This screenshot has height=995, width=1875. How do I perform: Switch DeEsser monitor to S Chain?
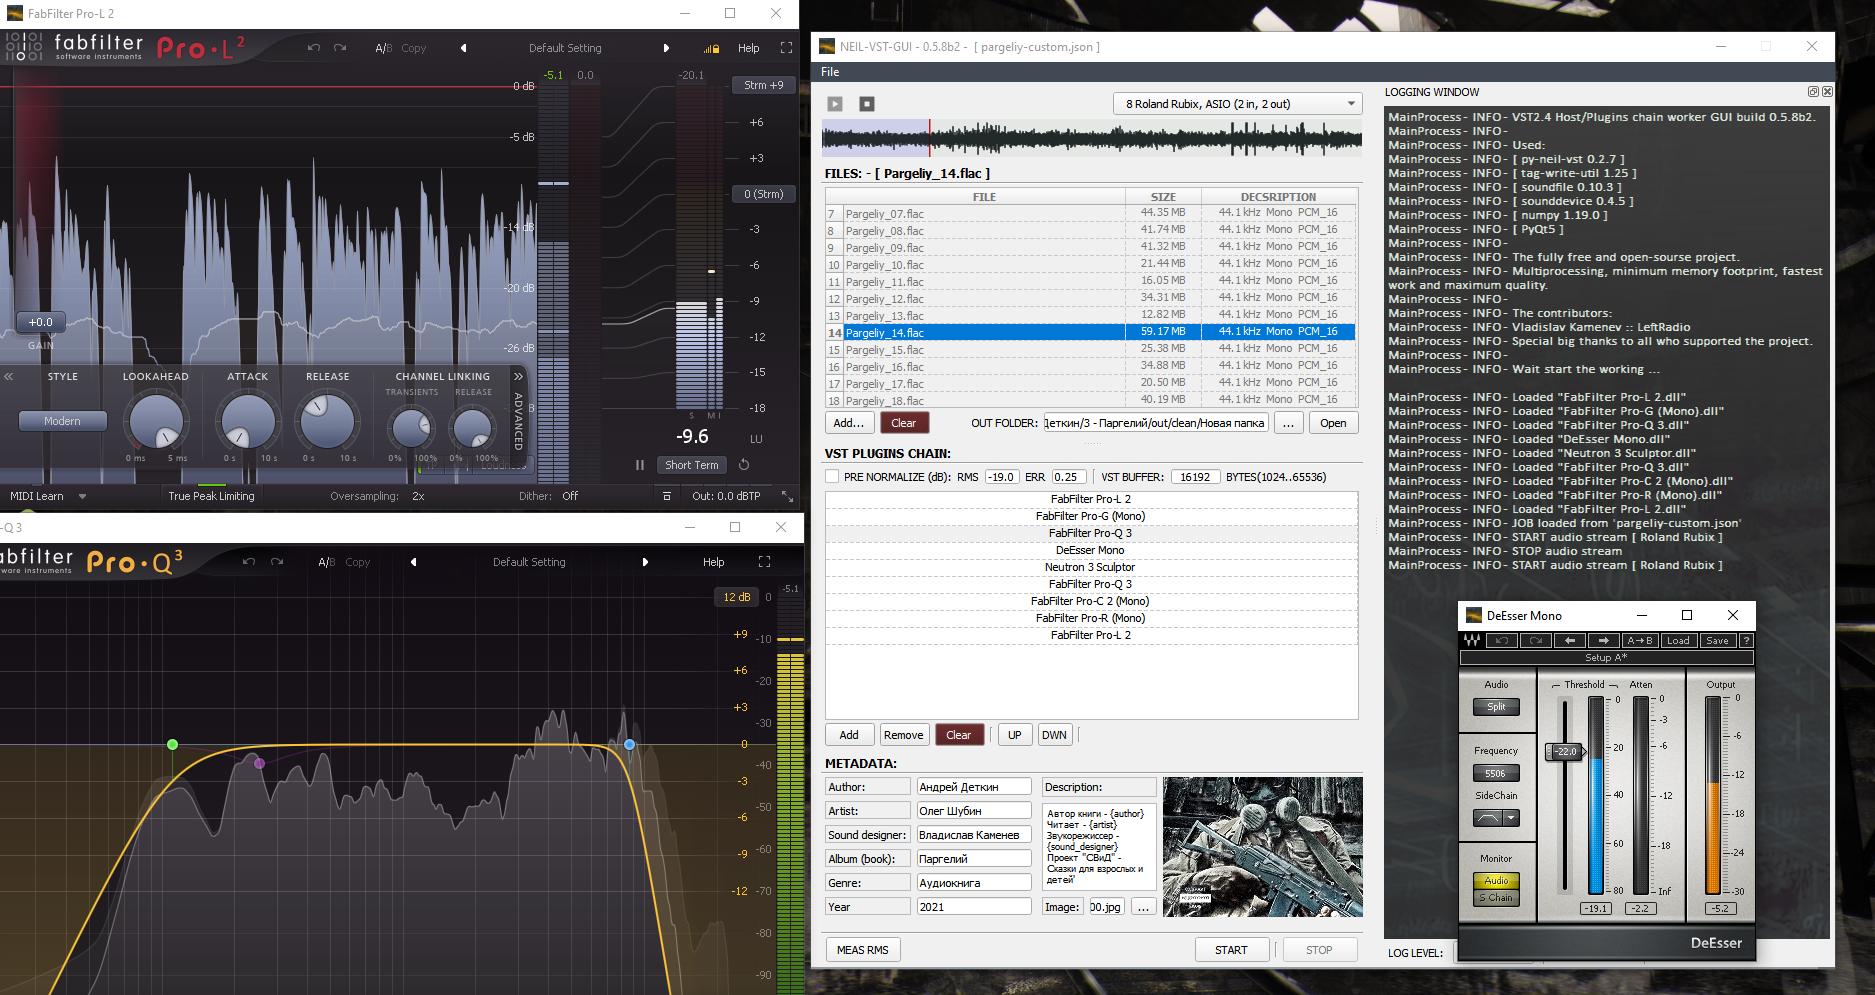pyautogui.click(x=1496, y=898)
